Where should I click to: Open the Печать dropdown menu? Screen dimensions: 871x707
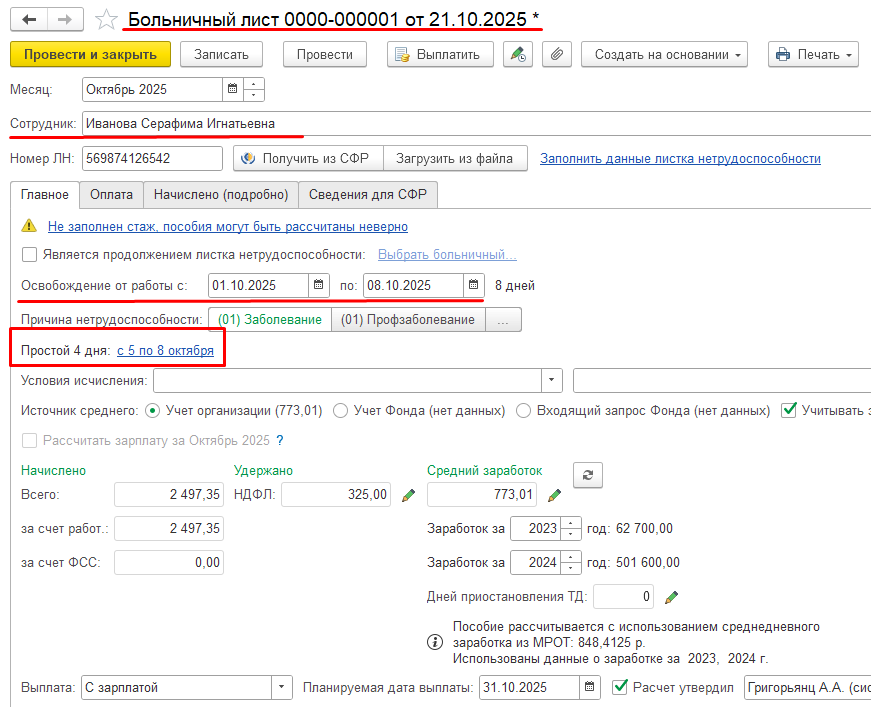coord(813,54)
